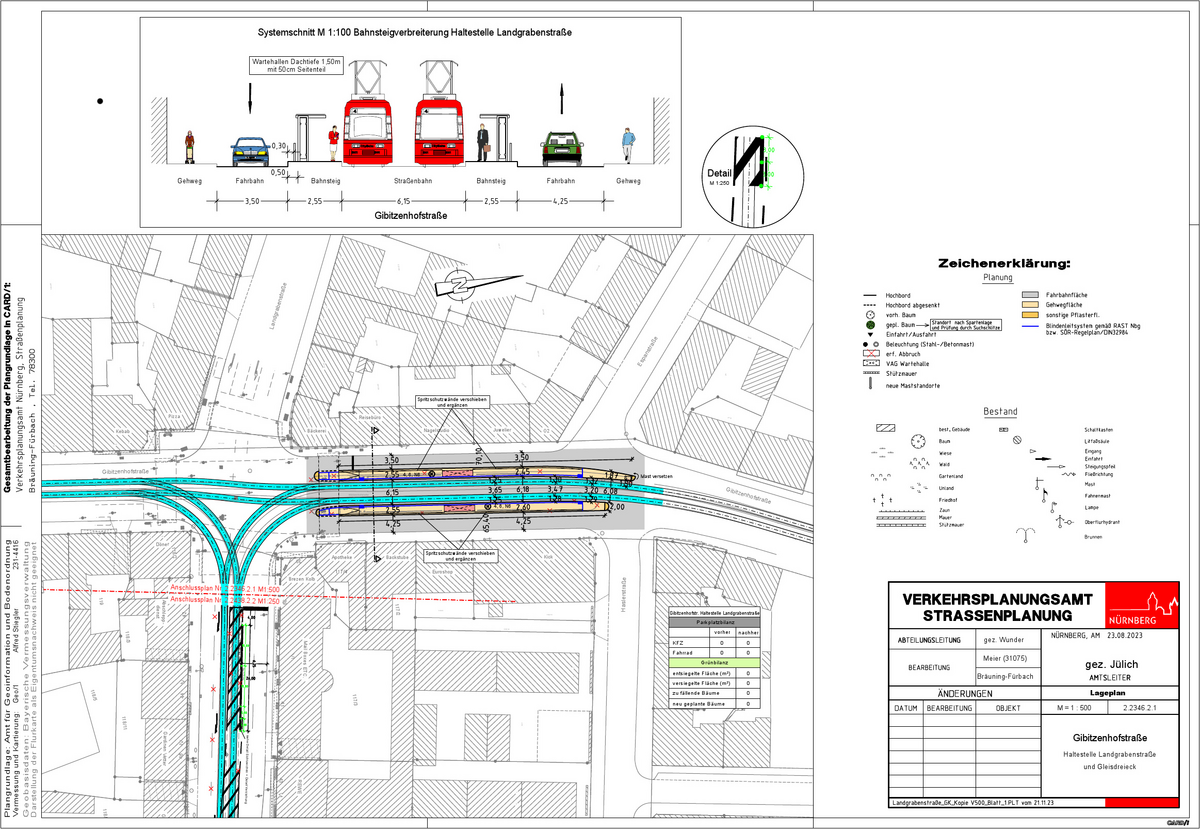Select the Litfaßsäule circle symbol in legend
The height and width of the screenshot is (830, 1200).
click(x=1016, y=439)
